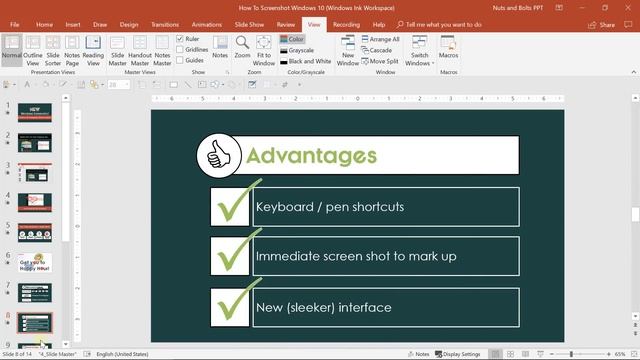Open Display Settings in status bar
The height and width of the screenshot is (360, 640).
(x=458, y=354)
